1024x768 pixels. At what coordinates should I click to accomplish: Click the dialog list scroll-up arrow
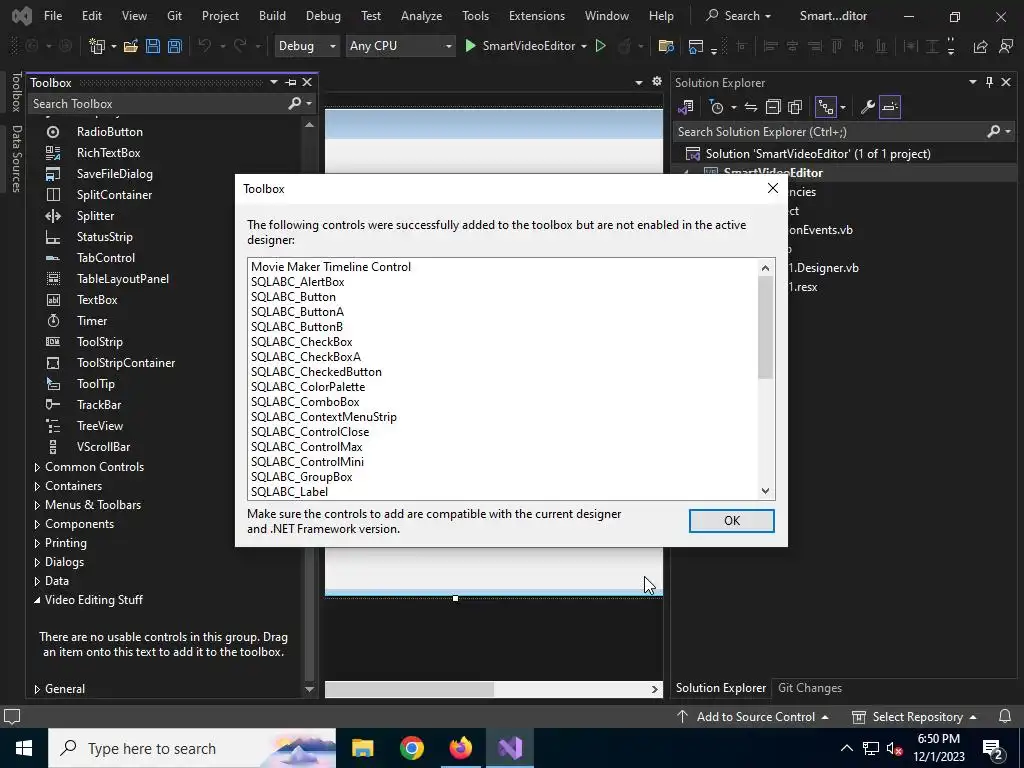point(765,268)
